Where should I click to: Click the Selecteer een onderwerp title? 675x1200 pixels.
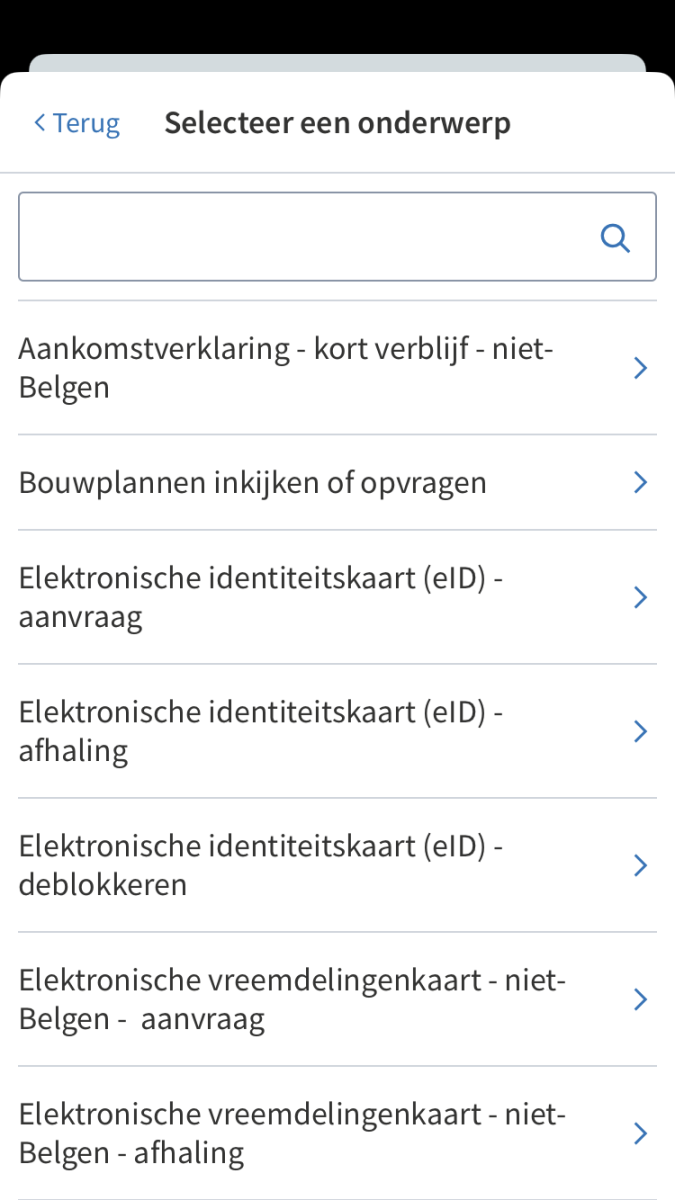(x=337, y=122)
